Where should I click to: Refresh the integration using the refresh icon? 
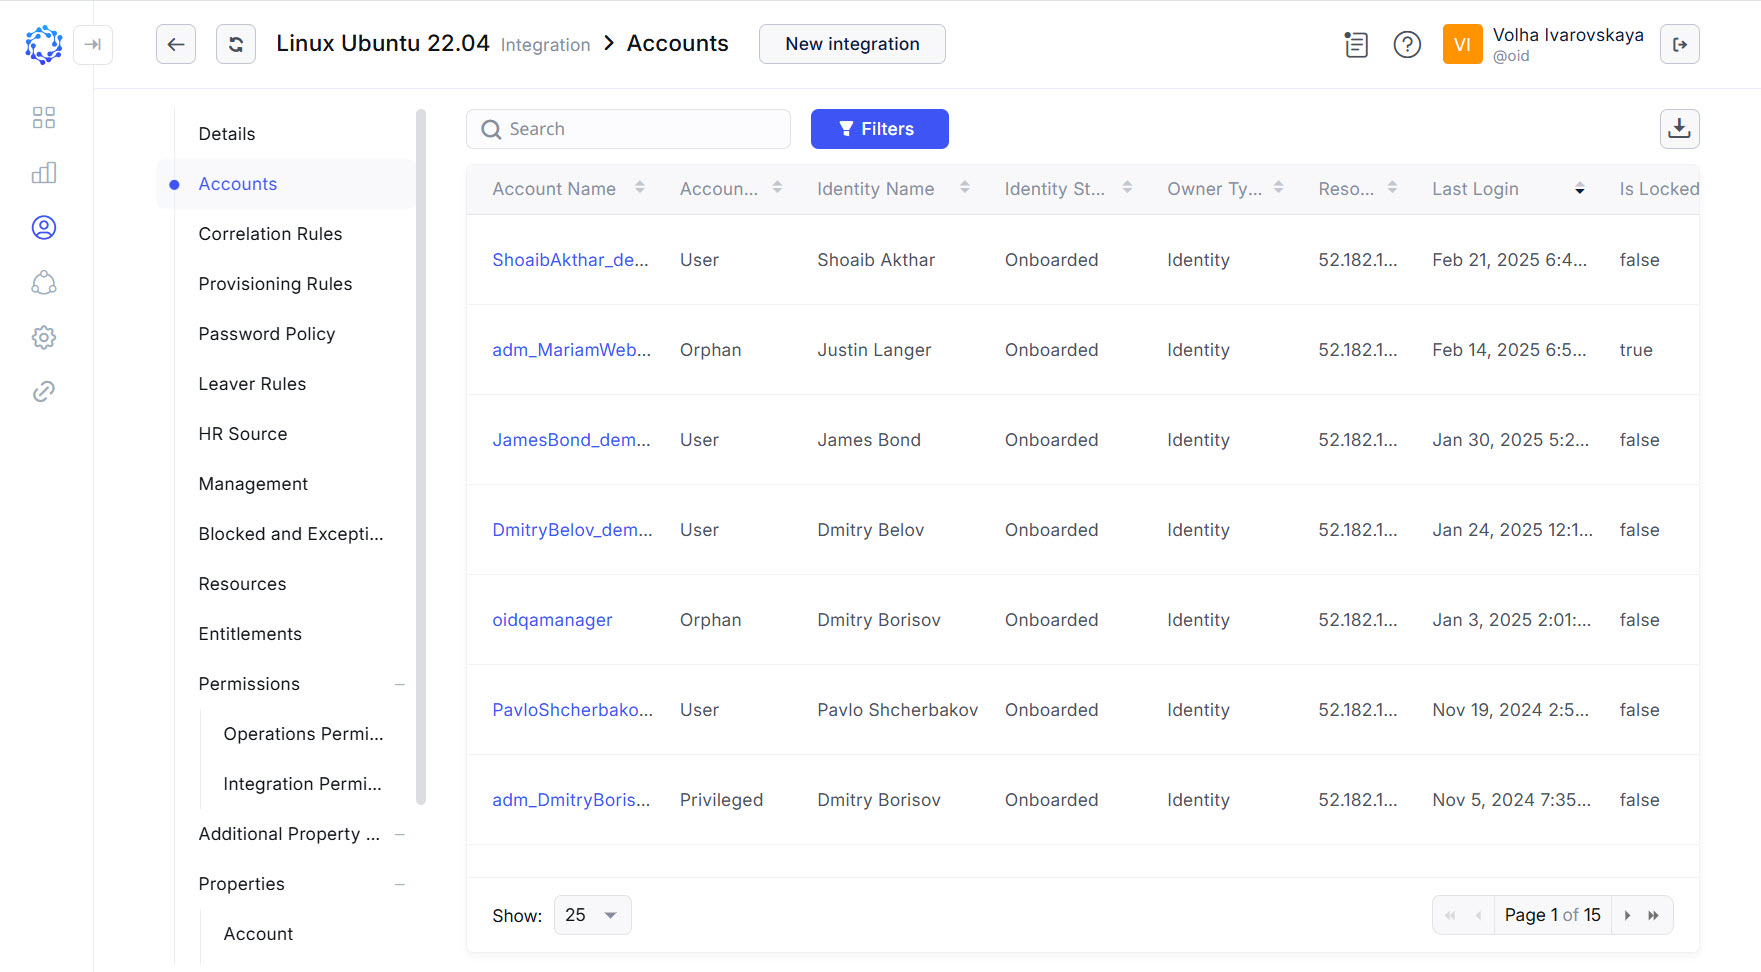coord(236,44)
